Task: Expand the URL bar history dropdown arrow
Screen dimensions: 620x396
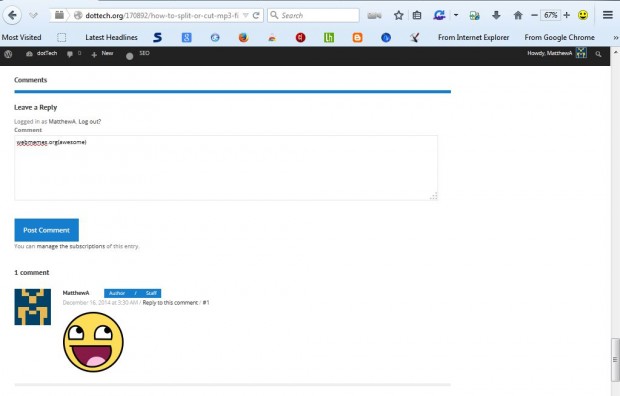Action: pyautogui.click(x=246, y=15)
